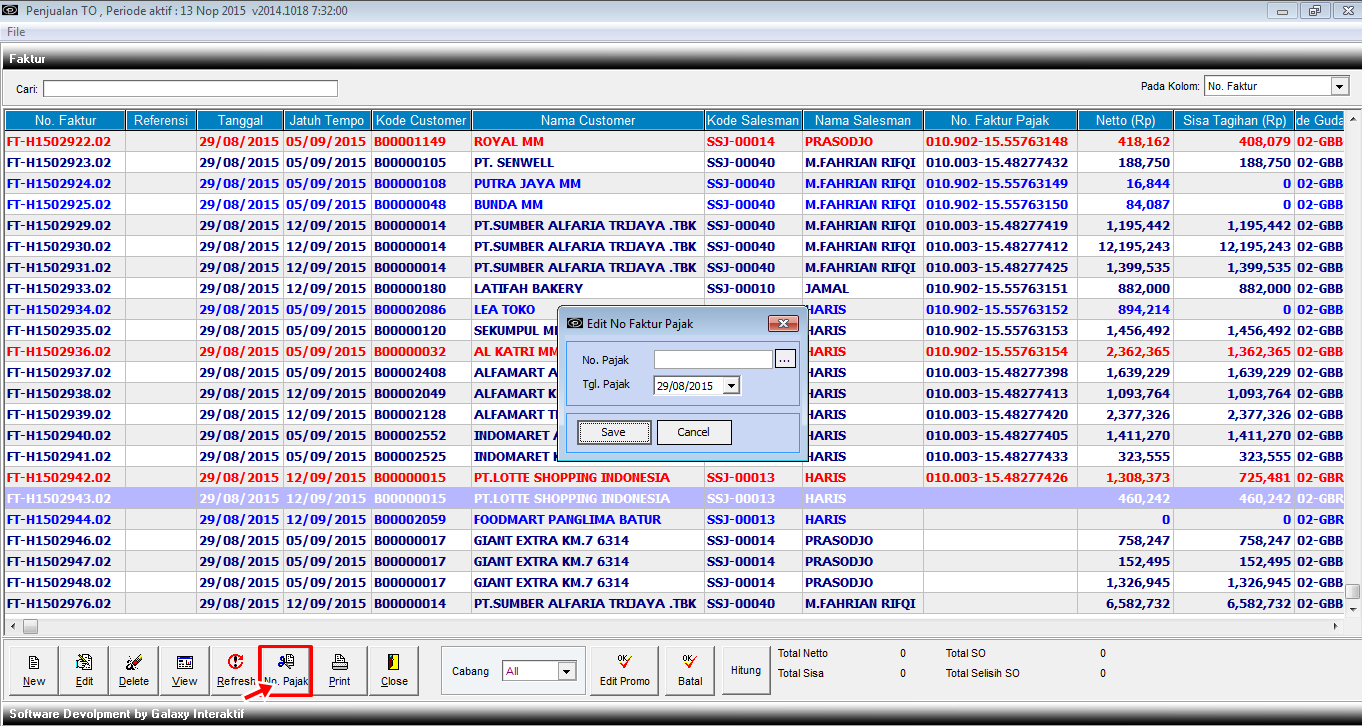Click Save in the Edit dialog

click(613, 432)
